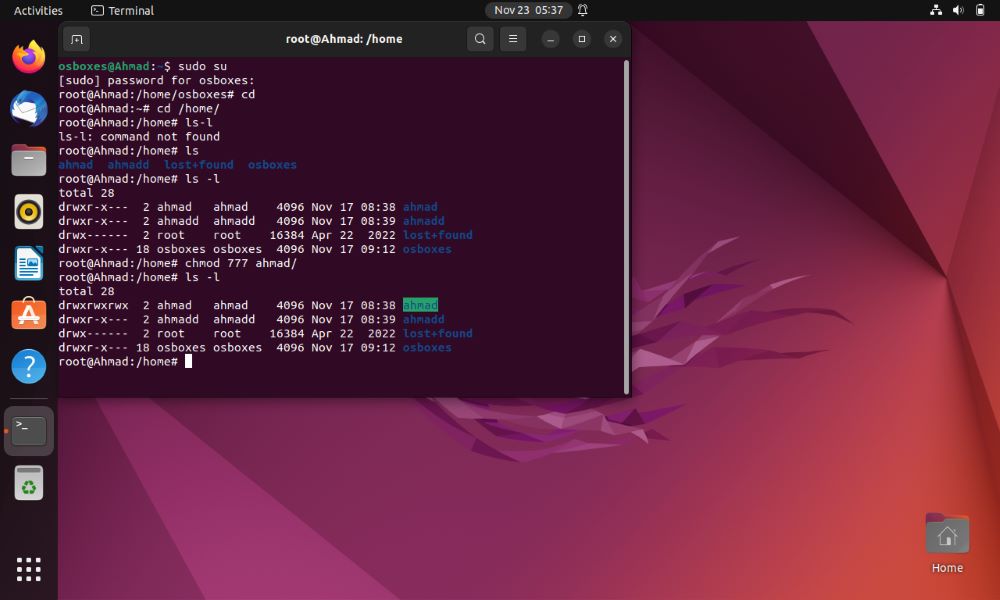Screen dimensions: 1000x600
Task: Click the volume speaker icon
Action: click(x=958, y=10)
